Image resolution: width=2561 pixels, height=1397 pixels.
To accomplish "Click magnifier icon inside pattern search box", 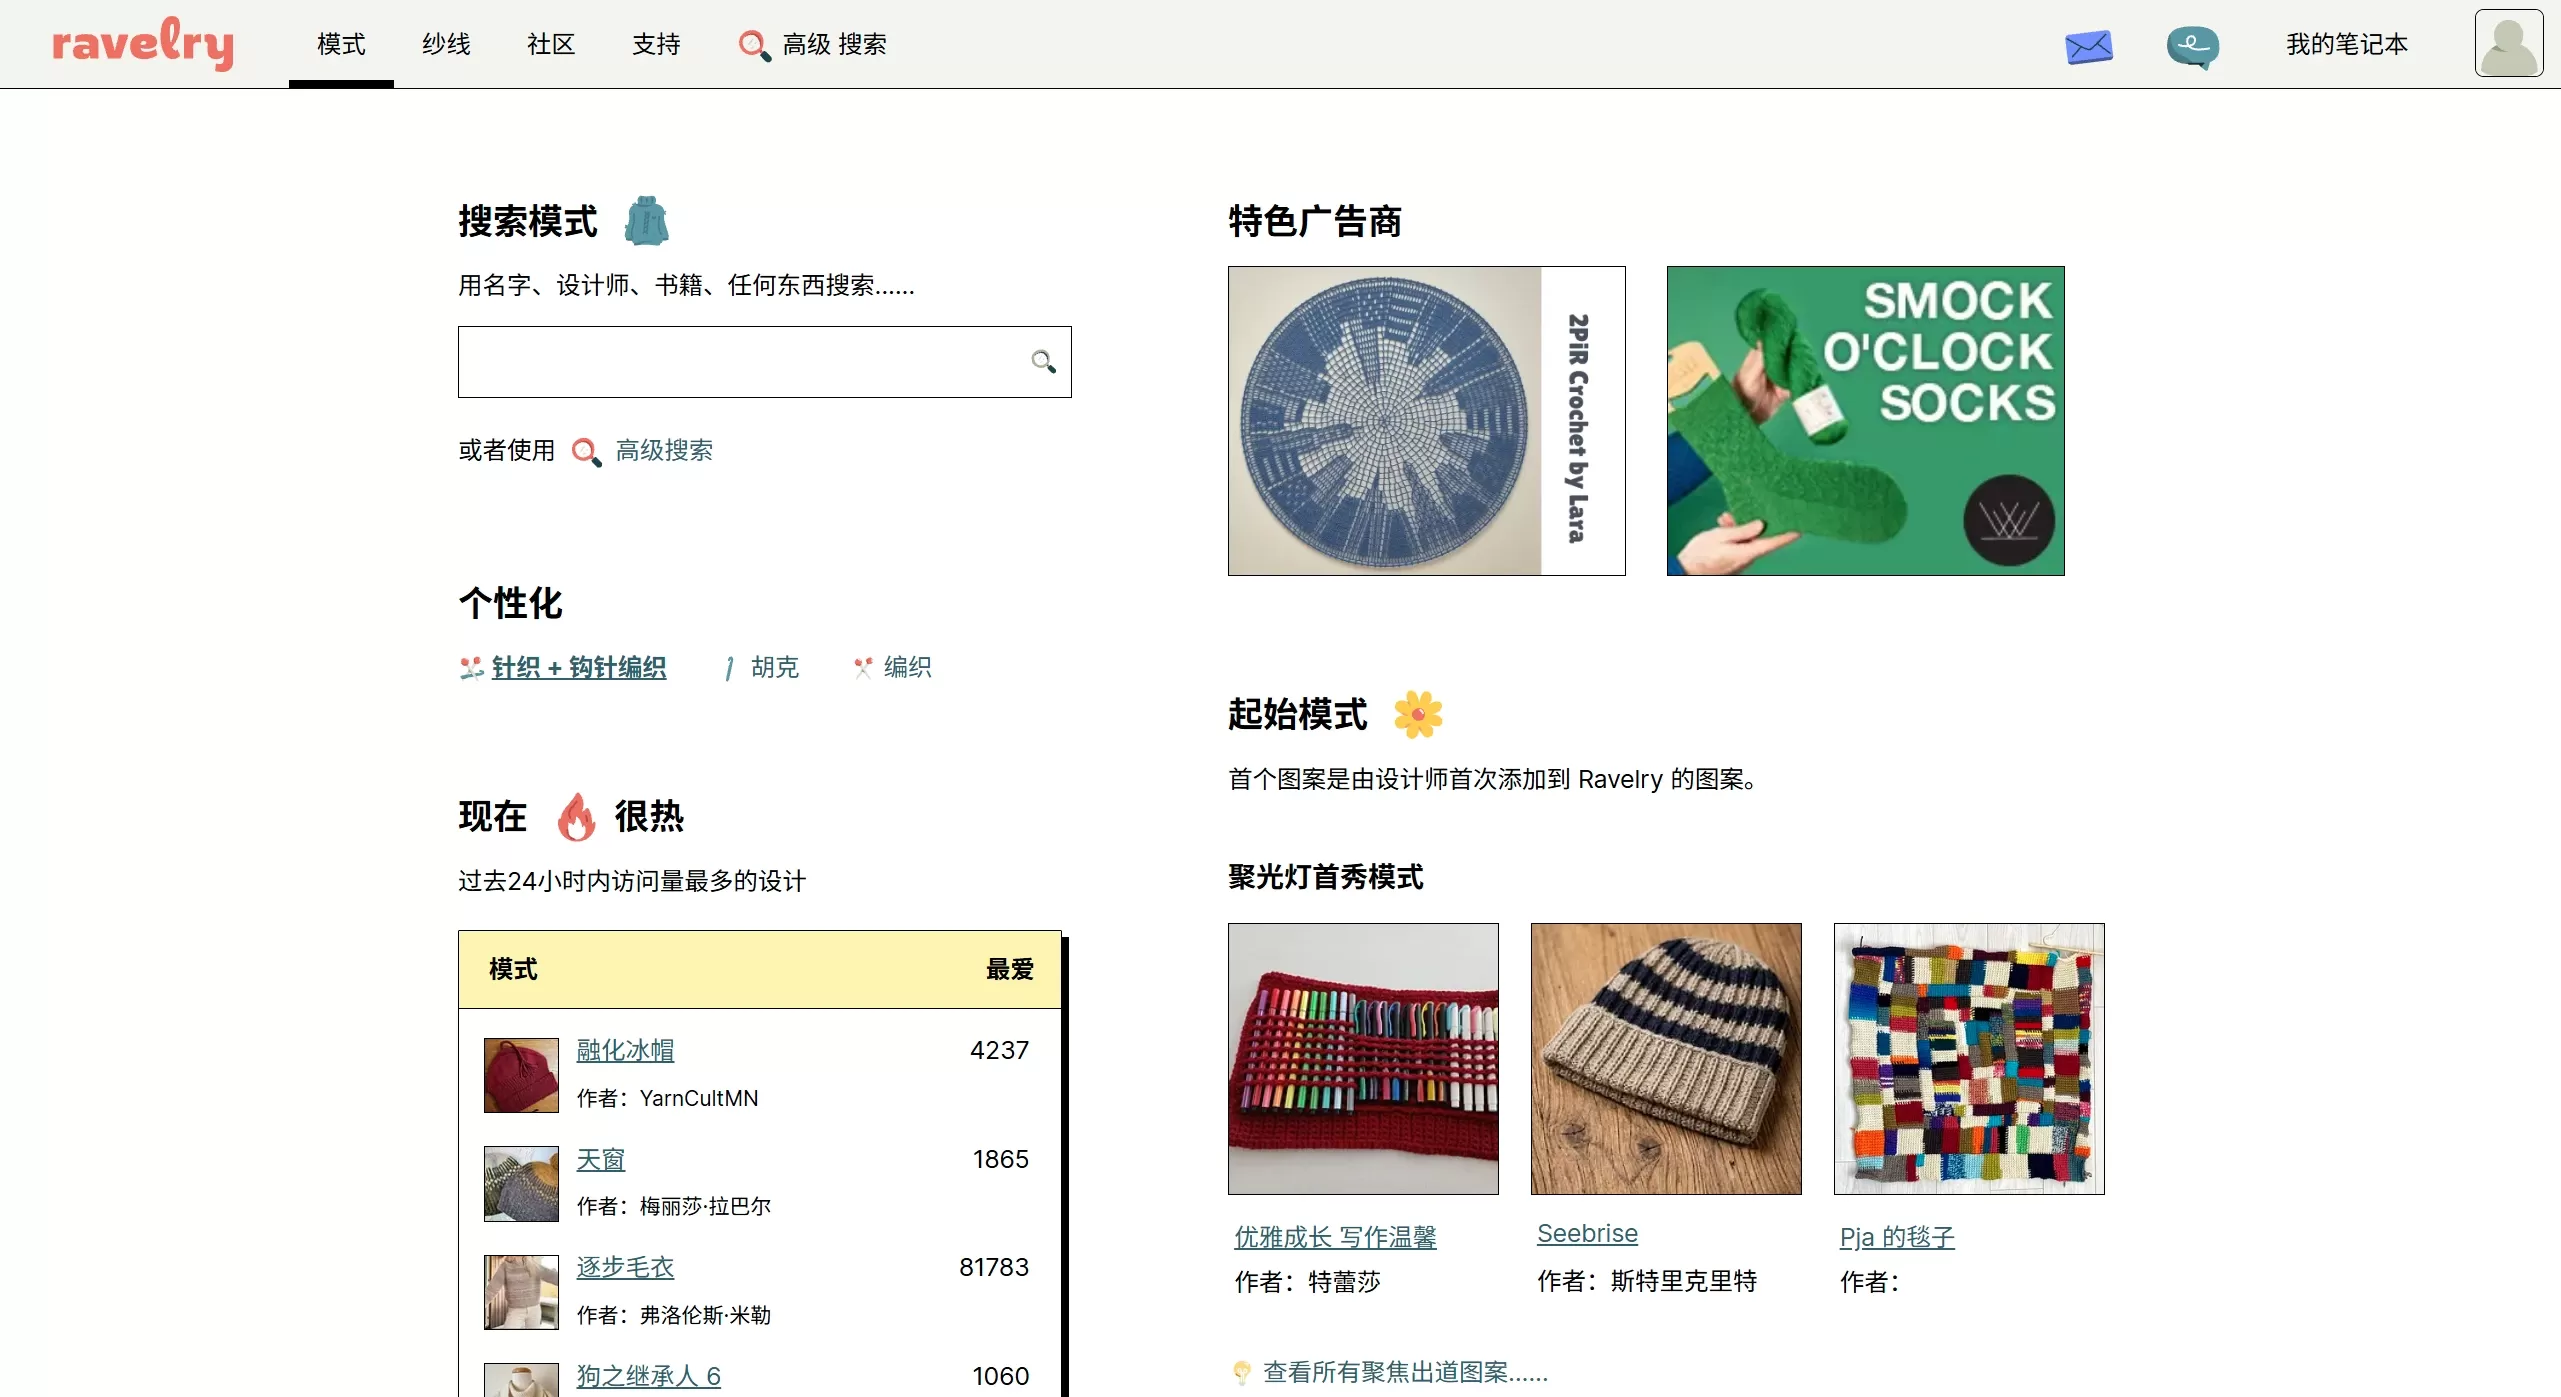I will (x=1043, y=362).
